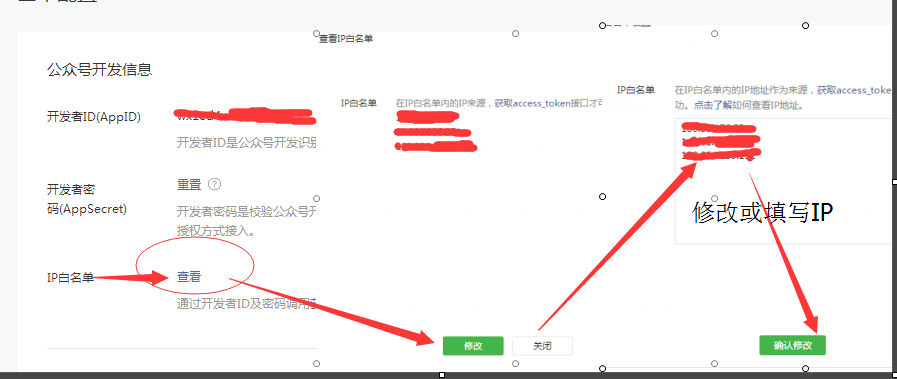Click the text 通过开发者ID及密码调用
Screen dimensions: 897x379
(247, 304)
